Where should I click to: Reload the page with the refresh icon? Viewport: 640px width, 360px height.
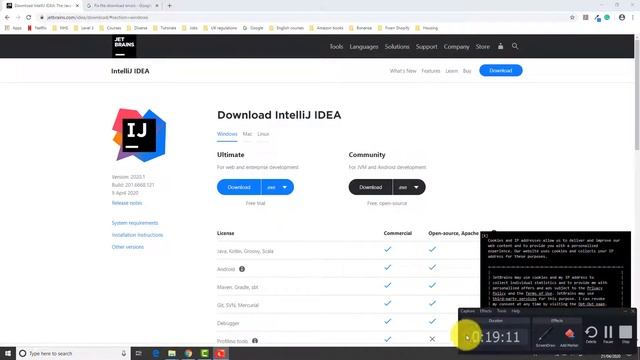(29, 18)
